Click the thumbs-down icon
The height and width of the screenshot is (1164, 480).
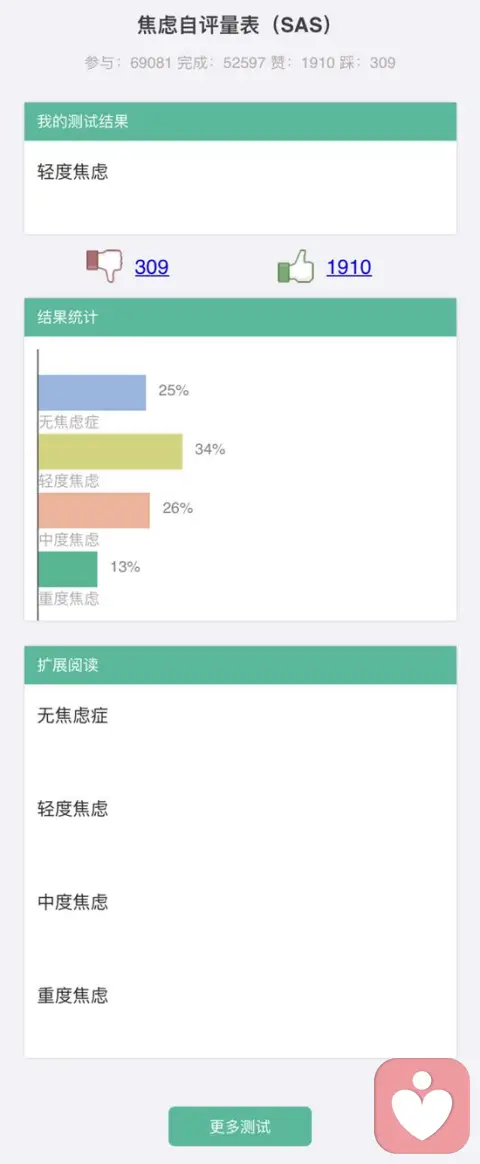point(105,266)
